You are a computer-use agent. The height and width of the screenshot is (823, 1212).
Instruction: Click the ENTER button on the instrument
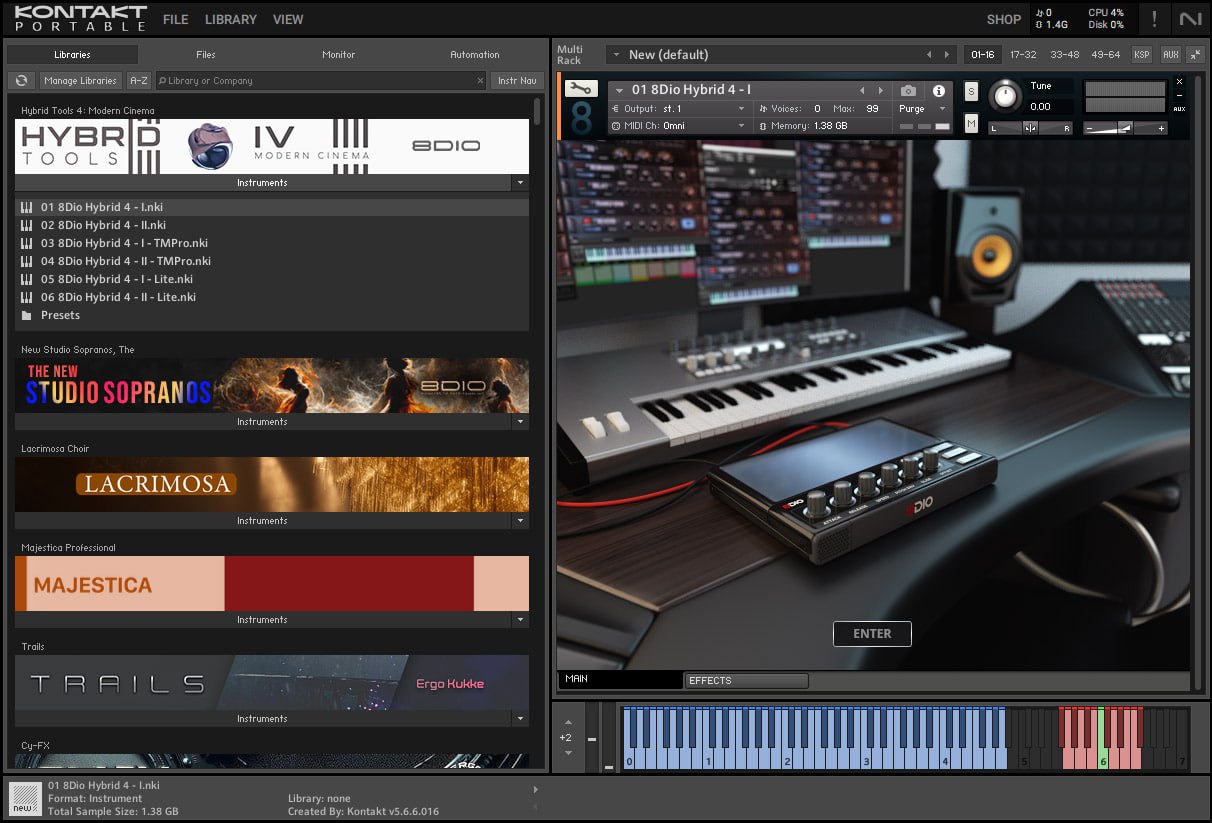872,634
